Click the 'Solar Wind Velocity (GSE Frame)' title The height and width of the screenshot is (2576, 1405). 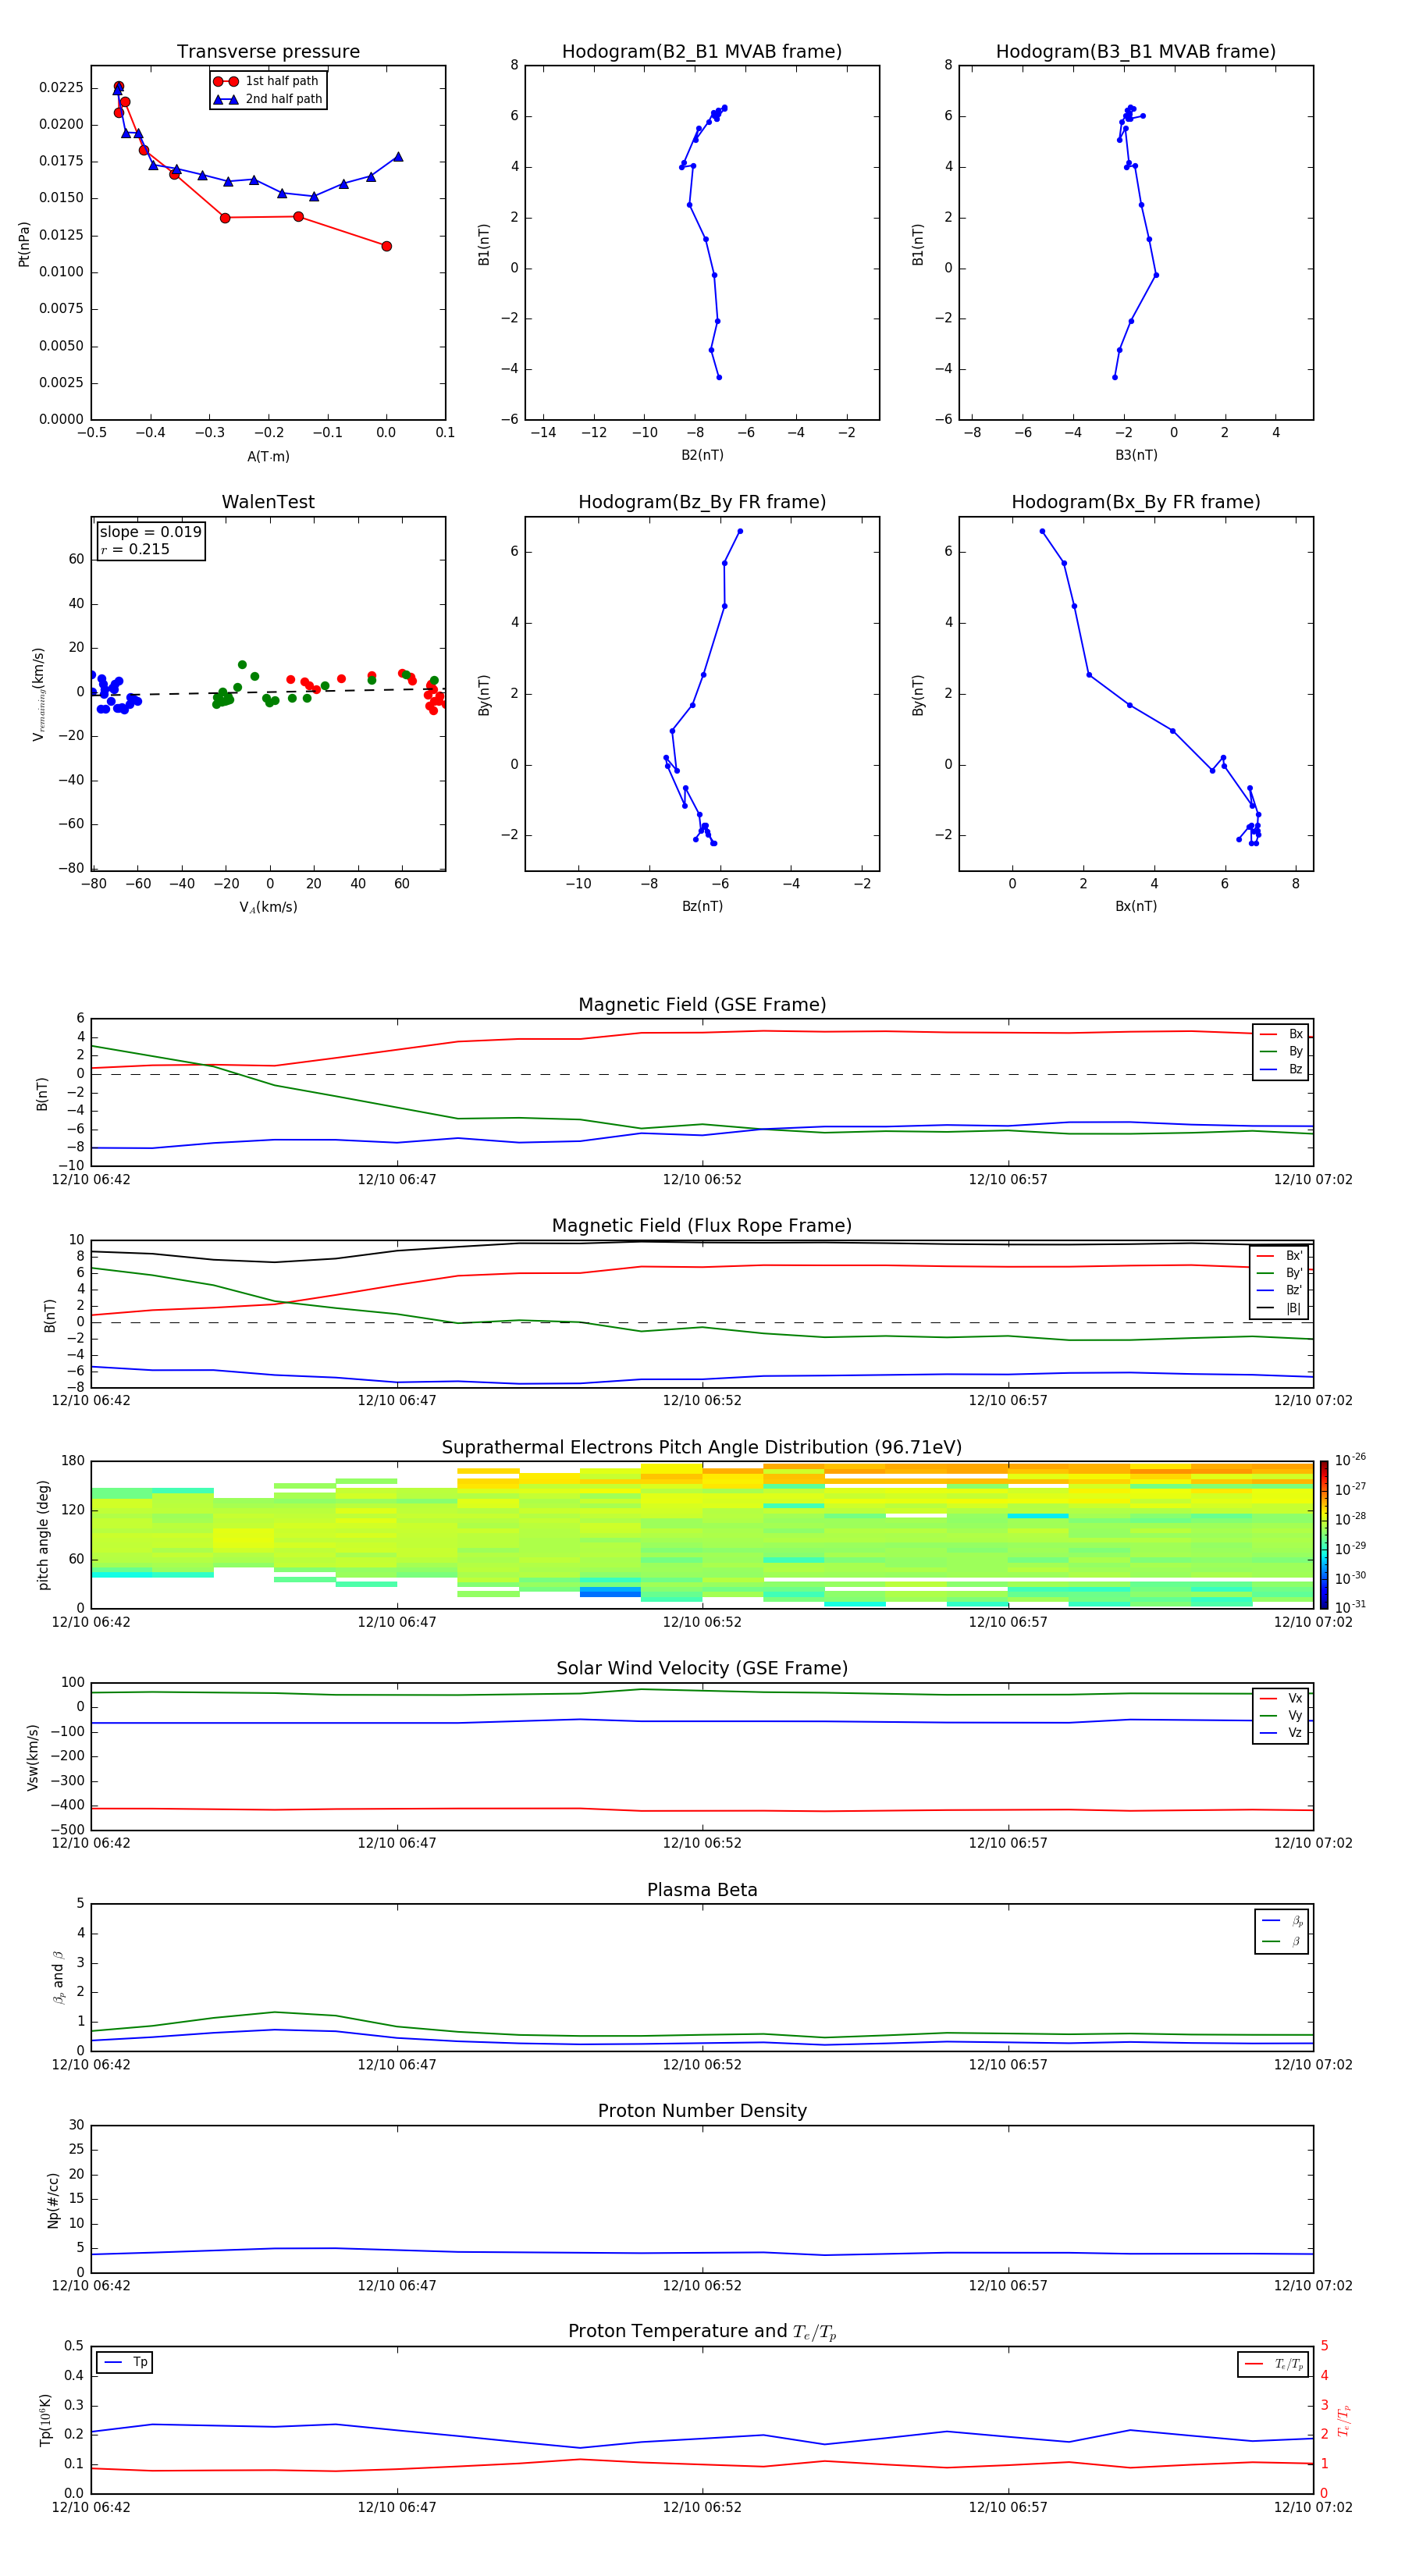pos(702,1668)
